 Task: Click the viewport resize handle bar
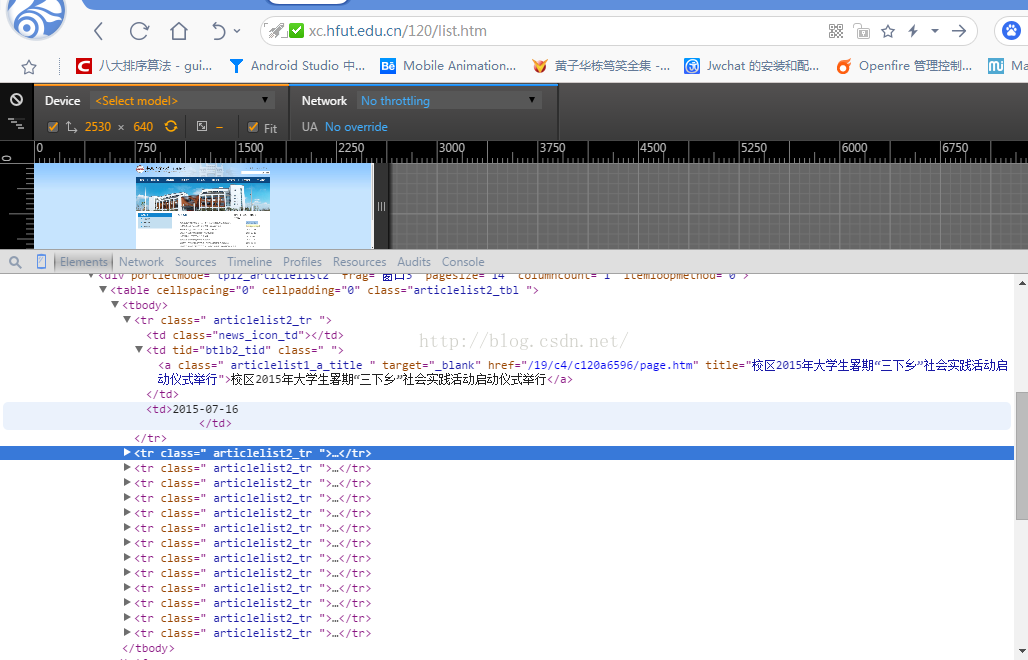pos(381,206)
